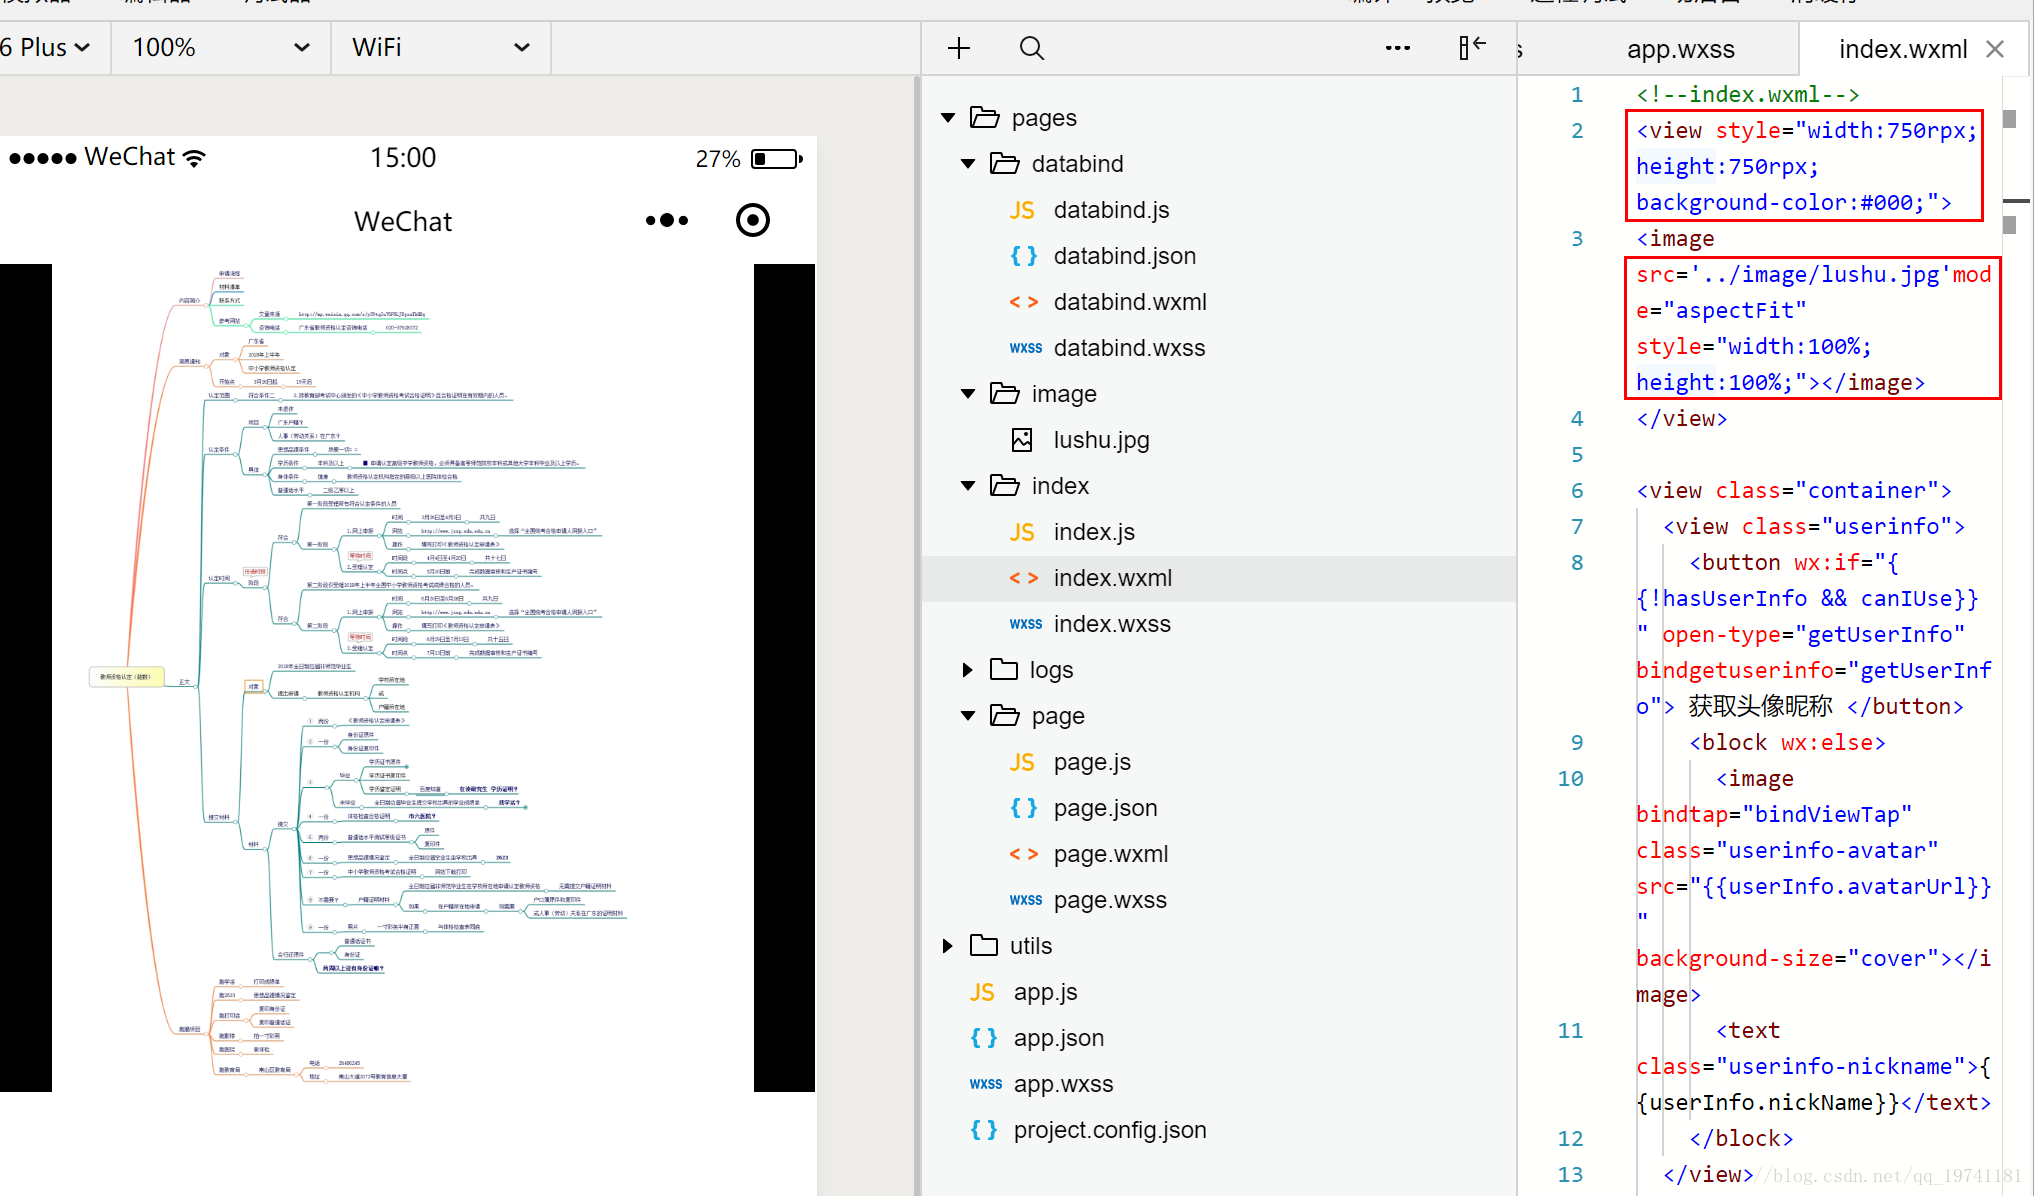Open the WiFi network dropdown

441,47
